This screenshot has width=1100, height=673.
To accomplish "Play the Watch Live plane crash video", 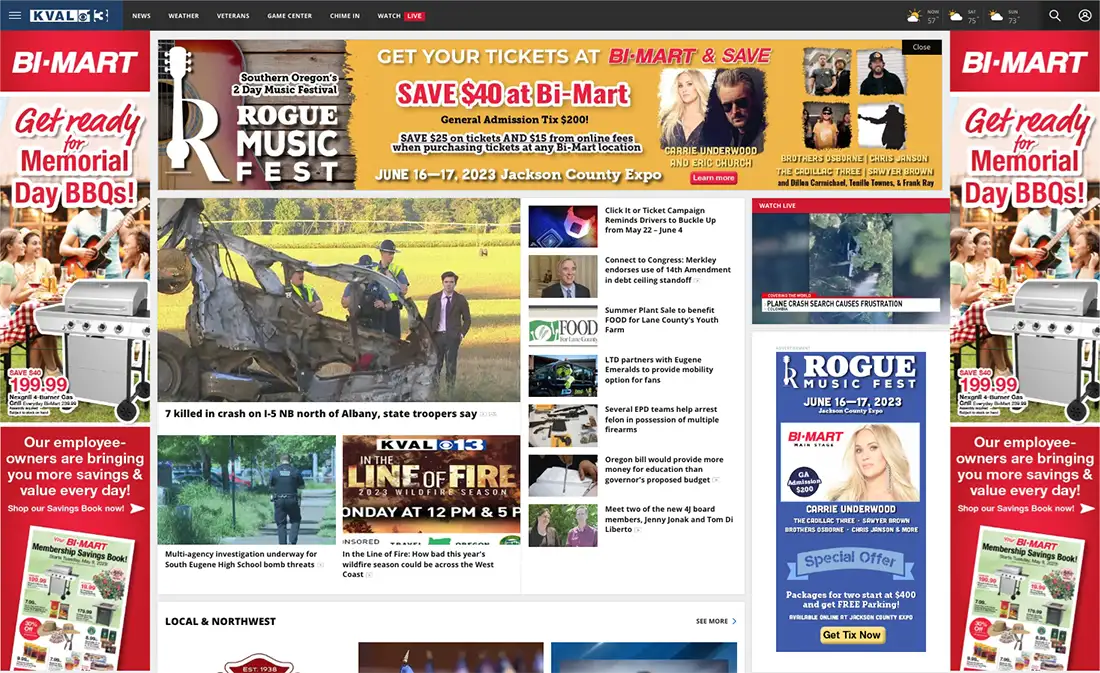I will (851, 268).
